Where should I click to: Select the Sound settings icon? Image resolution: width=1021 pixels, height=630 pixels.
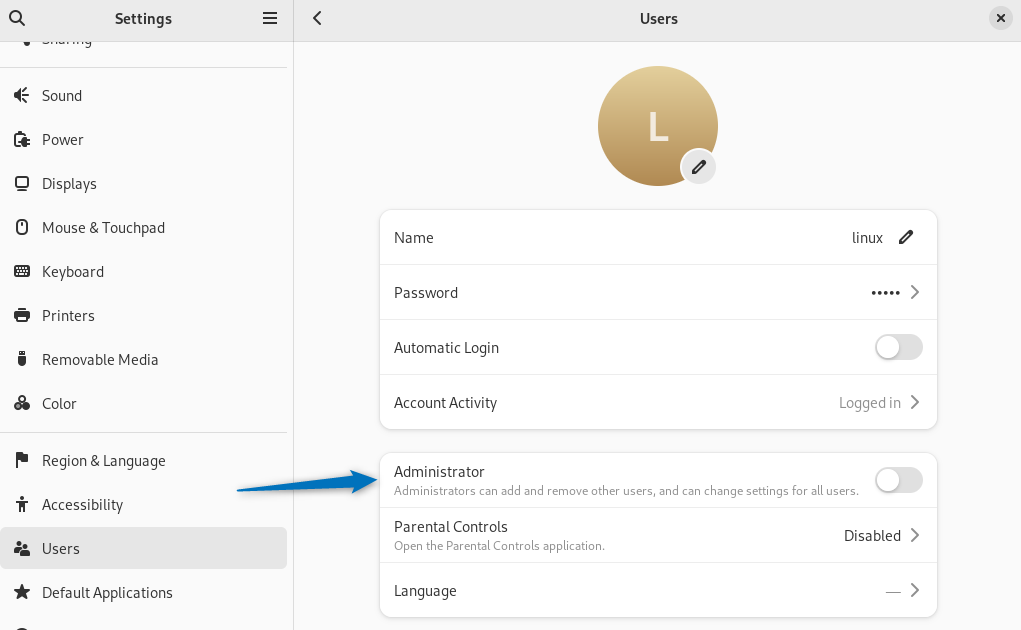click(21, 95)
